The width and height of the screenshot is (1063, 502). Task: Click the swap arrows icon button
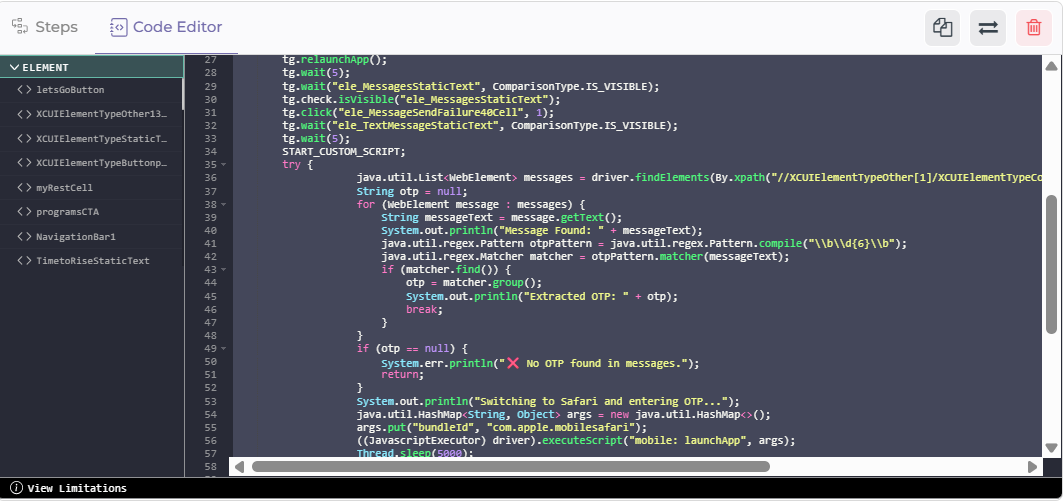(988, 28)
